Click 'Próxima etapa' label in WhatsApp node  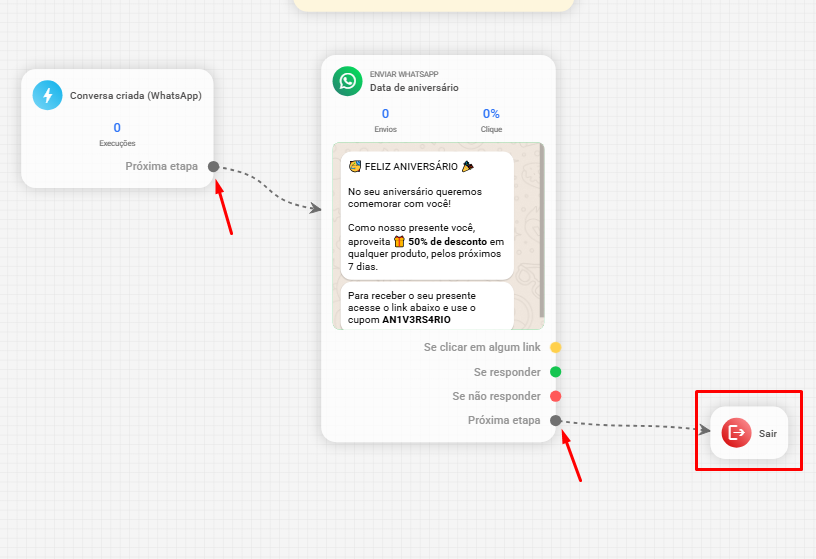click(504, 421)
